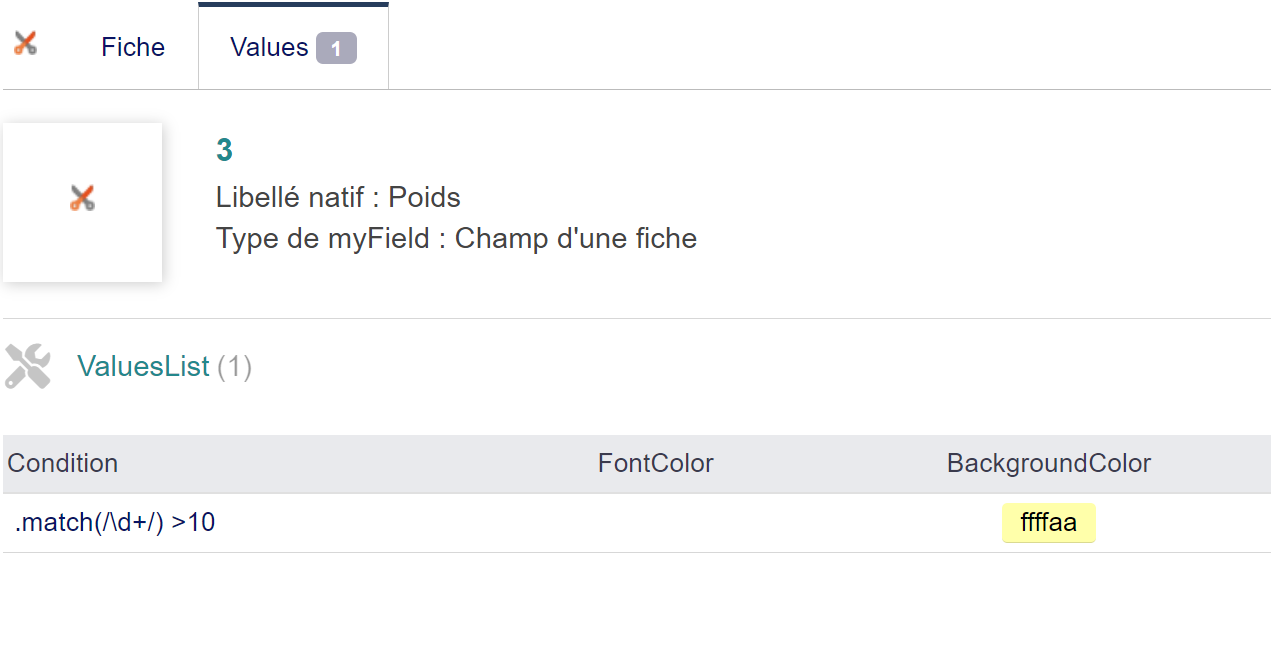Image resolution: width=1271 pixels, height=655 pixels.
Task: Click the Values count badge showing 1
Action: (x=336, y=48)
